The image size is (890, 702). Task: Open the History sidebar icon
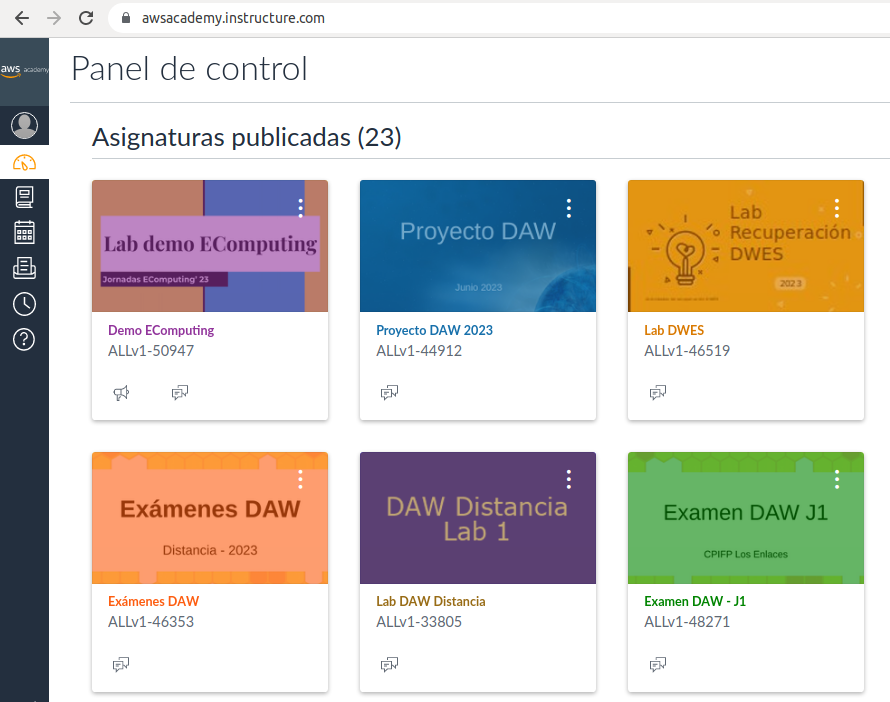(24, 304)
